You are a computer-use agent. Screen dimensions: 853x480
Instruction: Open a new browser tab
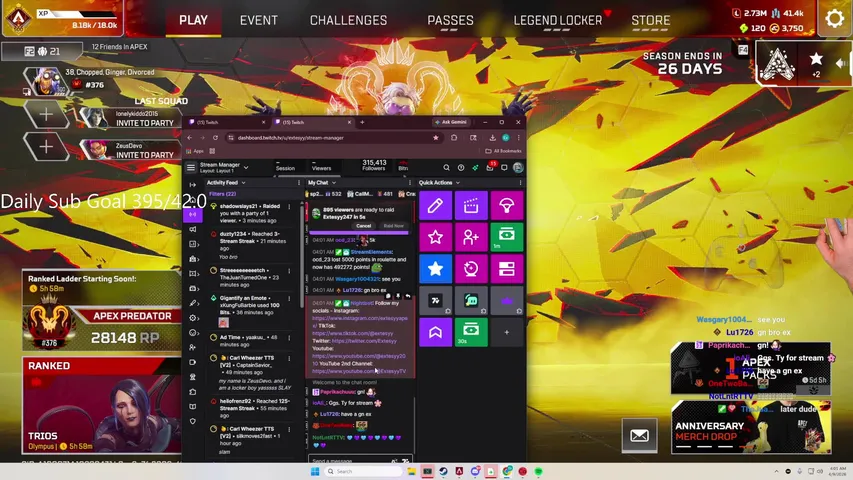[362, 122]
